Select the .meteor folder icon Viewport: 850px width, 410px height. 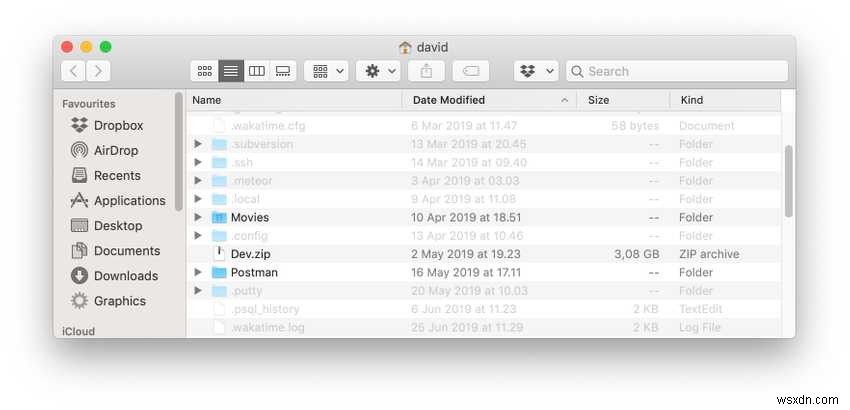pos(219,181)
